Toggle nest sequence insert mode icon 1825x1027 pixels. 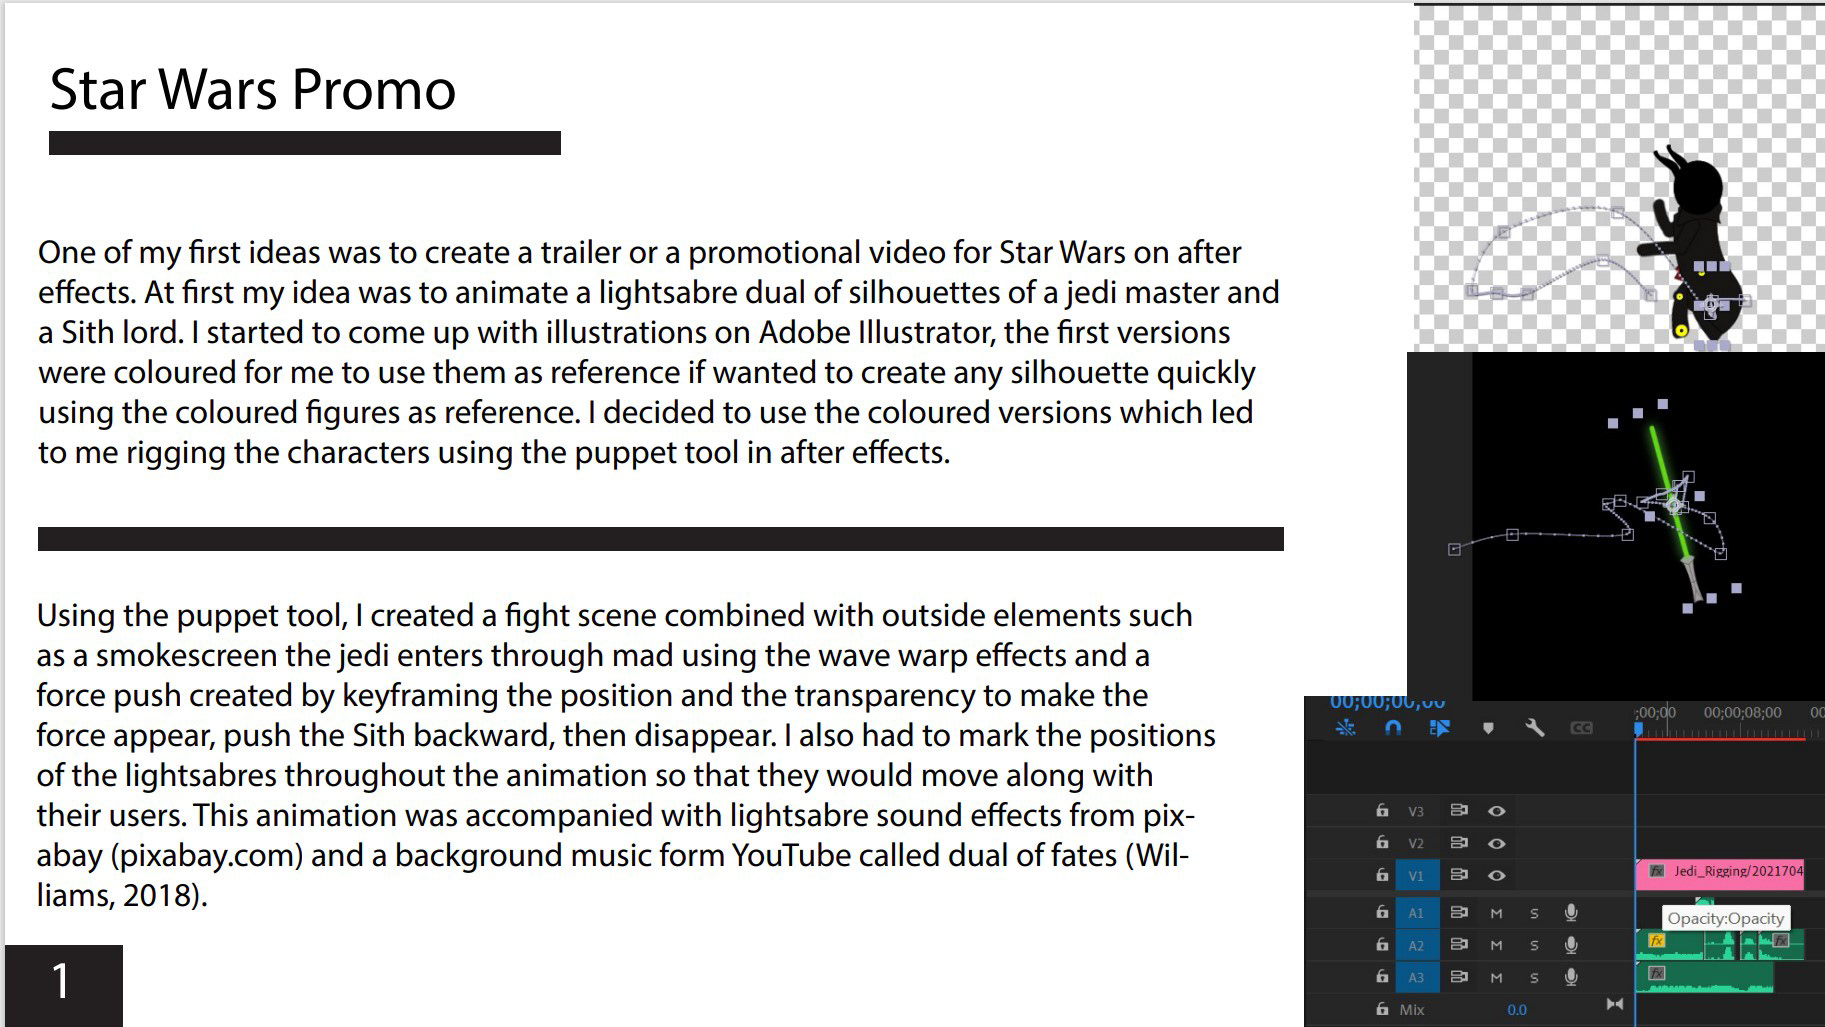[1346, 728]
